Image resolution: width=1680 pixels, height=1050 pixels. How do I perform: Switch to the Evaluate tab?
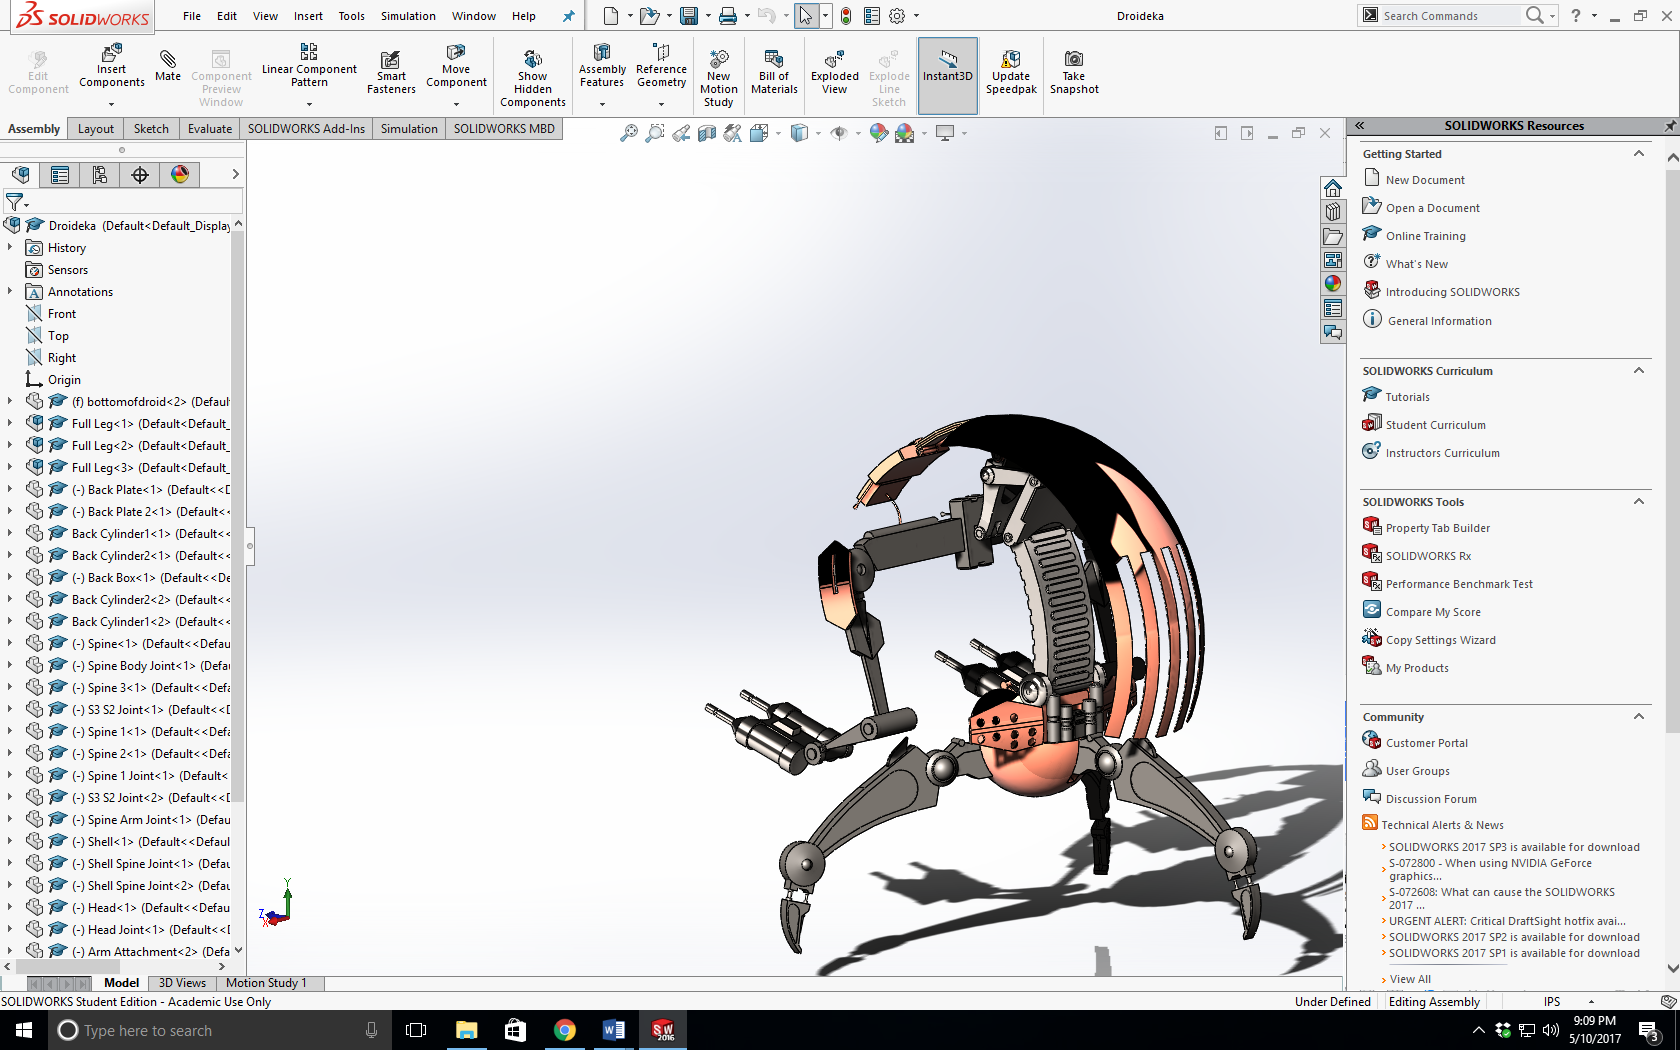click(210, 129)
